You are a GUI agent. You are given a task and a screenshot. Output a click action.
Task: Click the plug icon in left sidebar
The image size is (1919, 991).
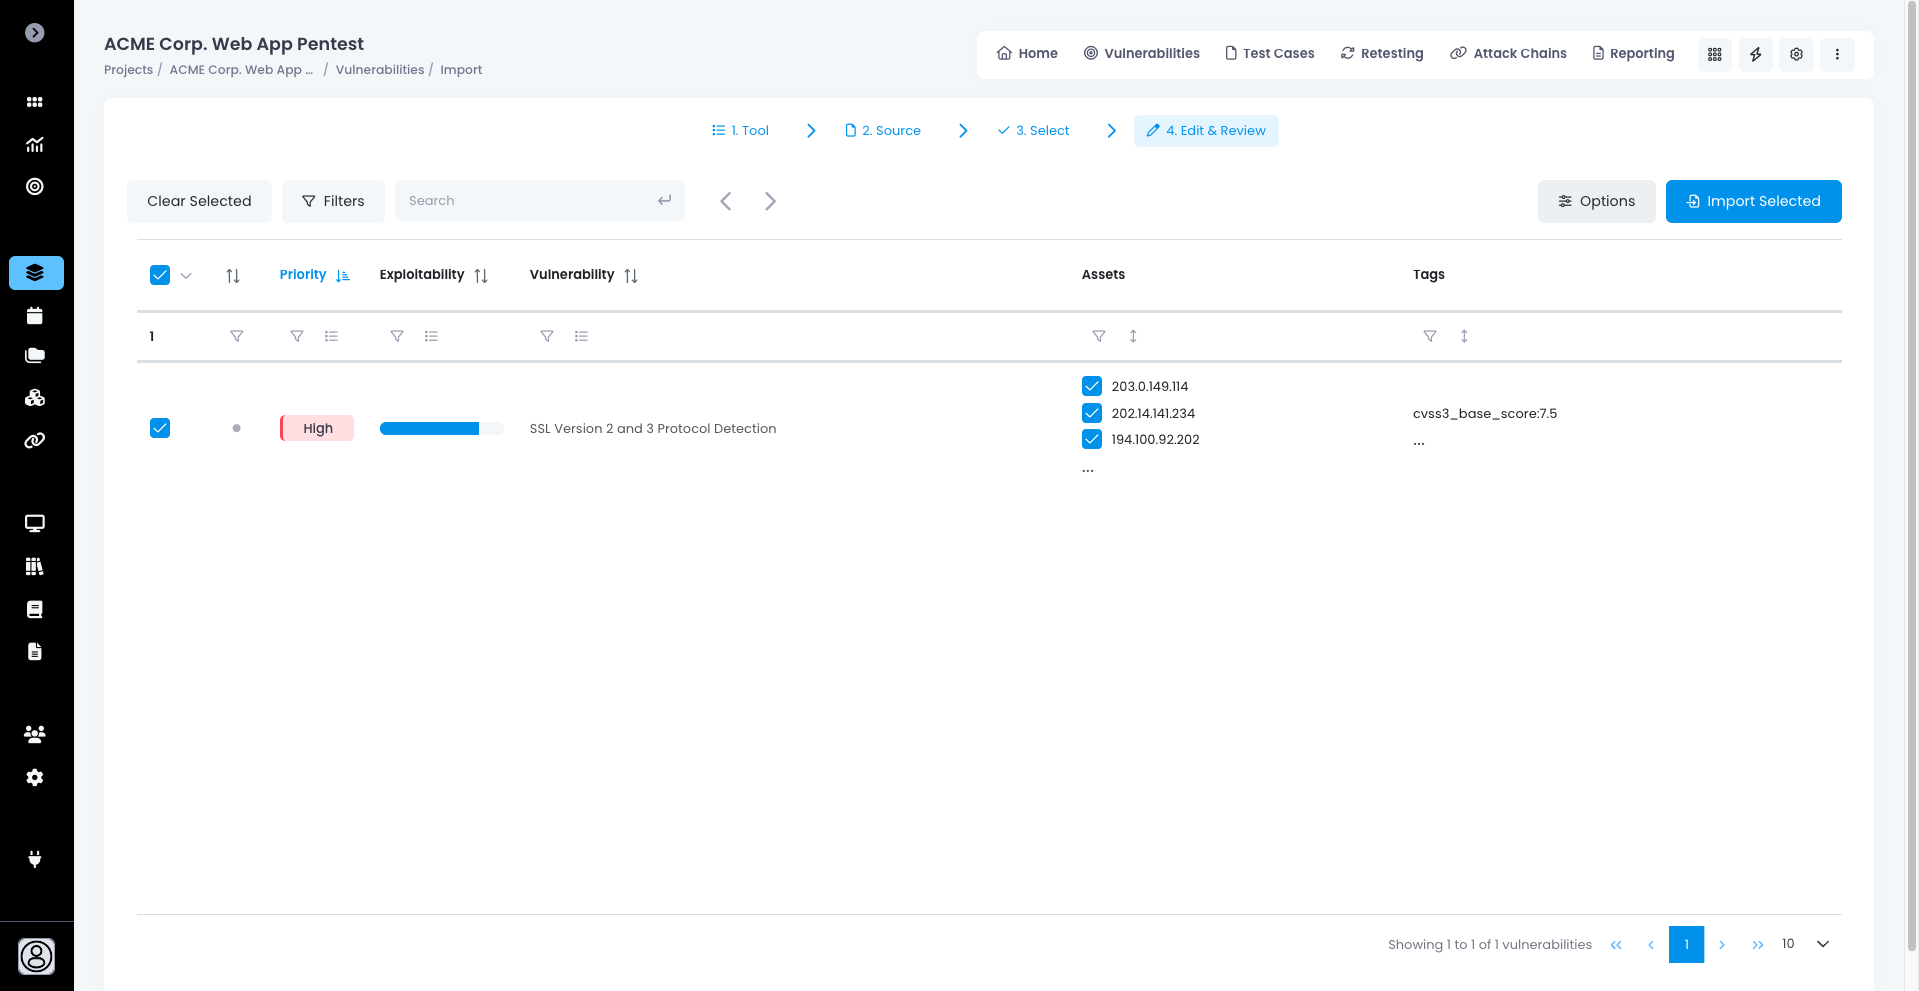click(x=35, y=859)
